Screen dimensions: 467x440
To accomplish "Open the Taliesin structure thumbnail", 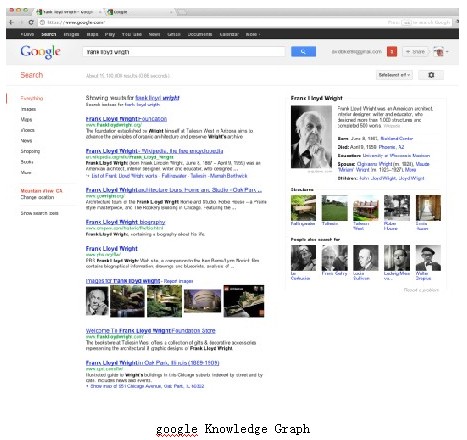I will coord(334,208).
